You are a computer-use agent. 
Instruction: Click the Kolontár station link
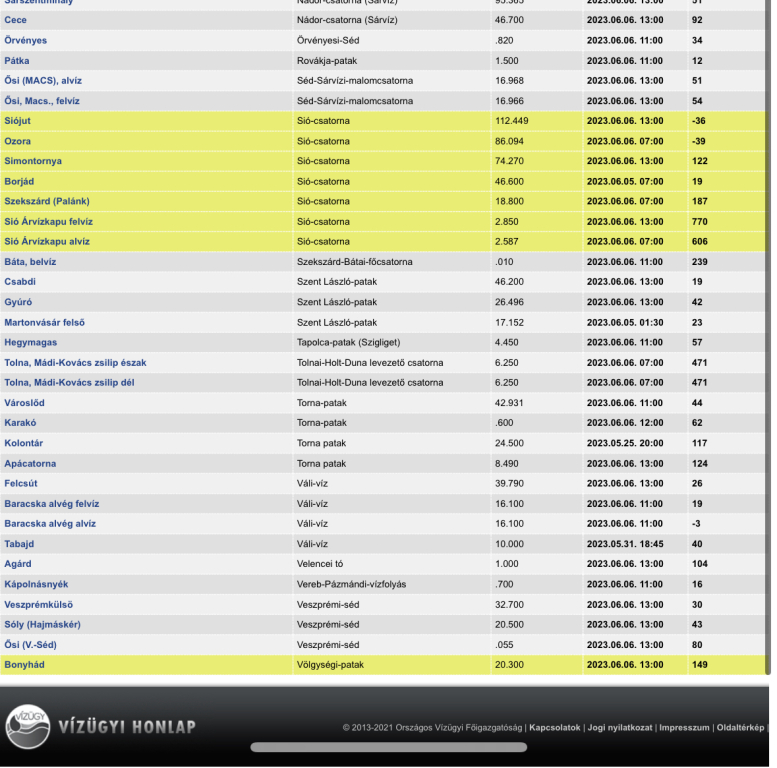tap(24, 443)
